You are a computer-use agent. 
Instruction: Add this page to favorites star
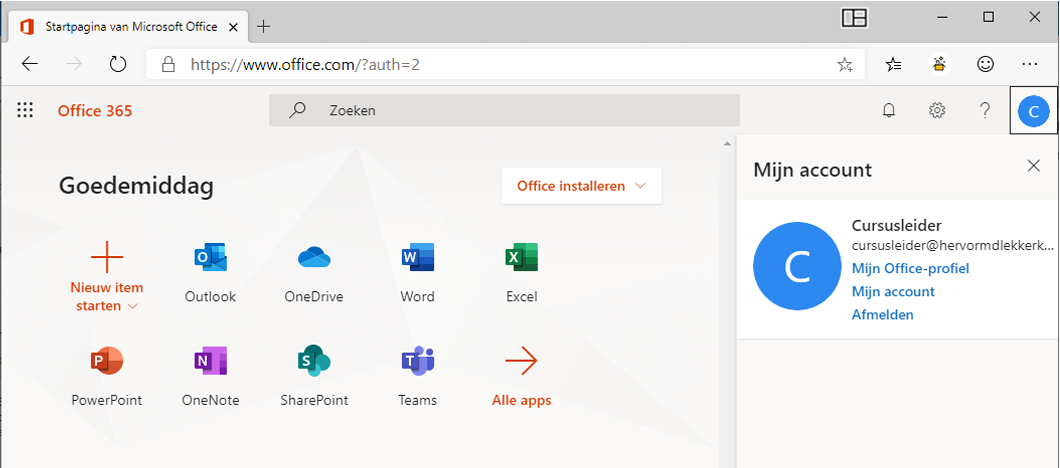pyautogui.click(x=844, y=64)
